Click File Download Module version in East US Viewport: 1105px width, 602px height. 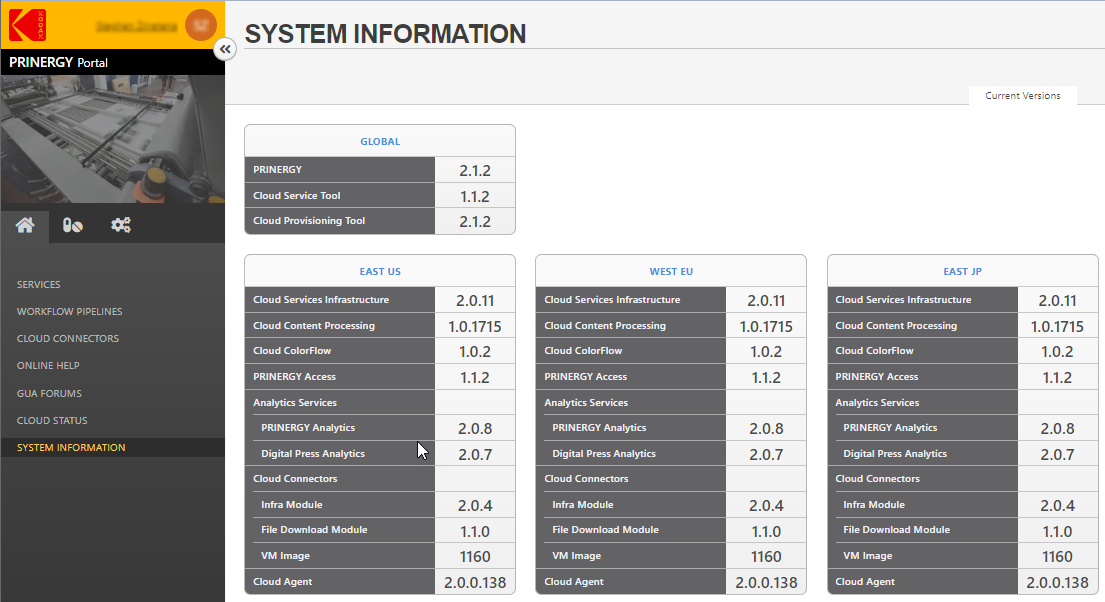(475, 532)
